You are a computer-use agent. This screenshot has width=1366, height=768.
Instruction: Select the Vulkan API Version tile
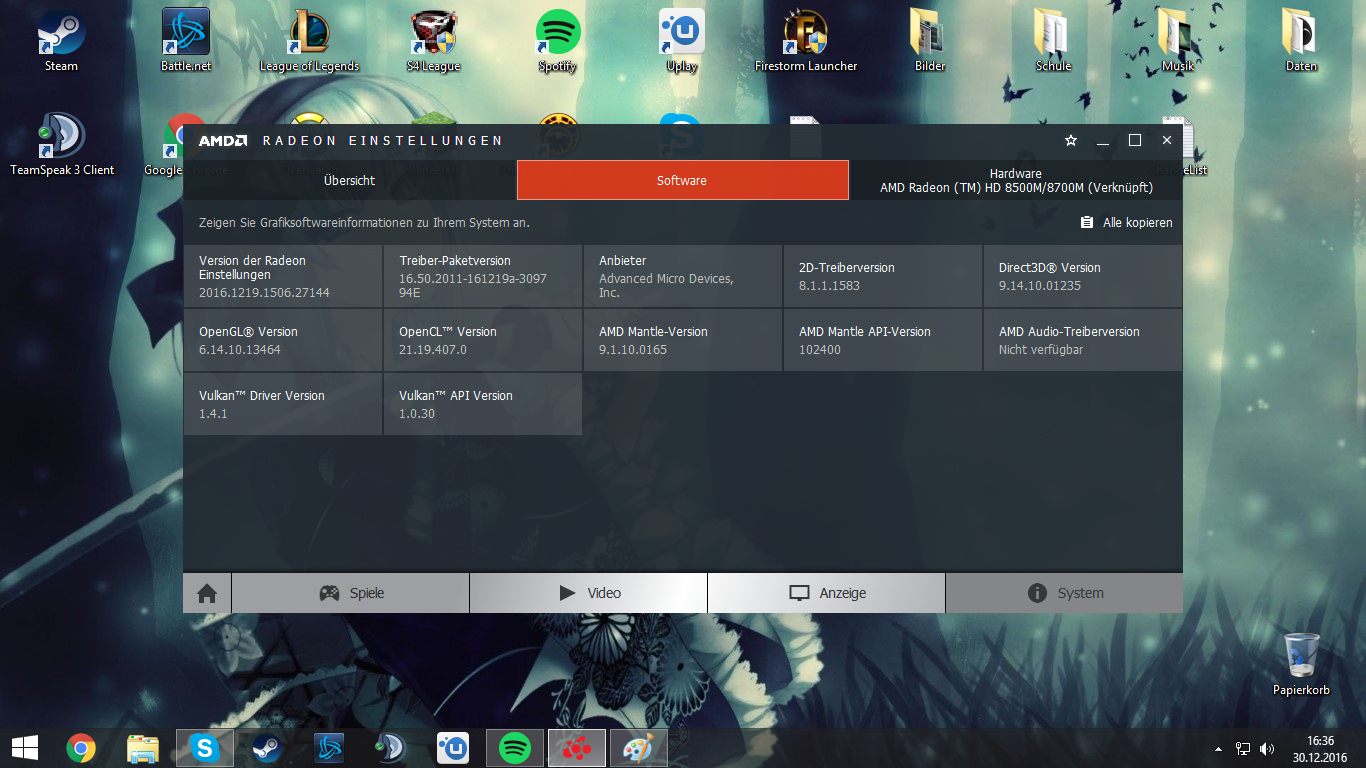pos(483,404)
